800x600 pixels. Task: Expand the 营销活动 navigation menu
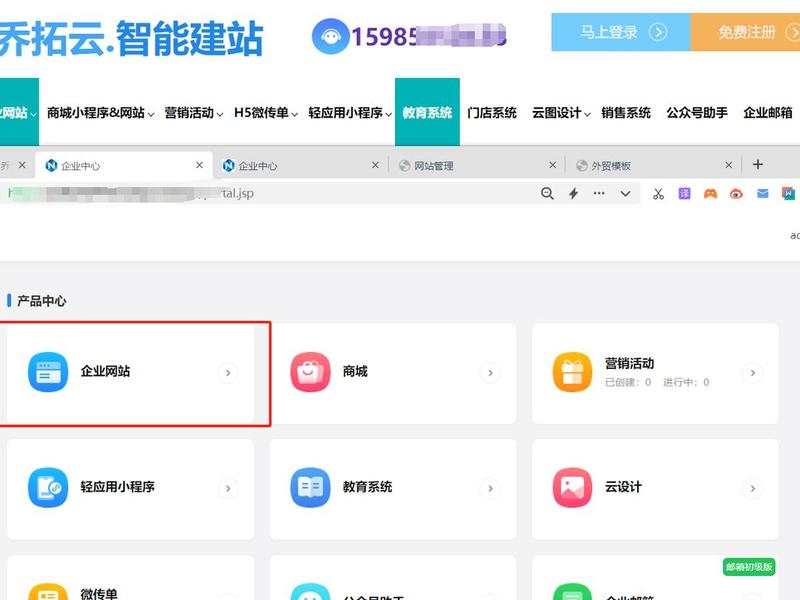point(193,113)
